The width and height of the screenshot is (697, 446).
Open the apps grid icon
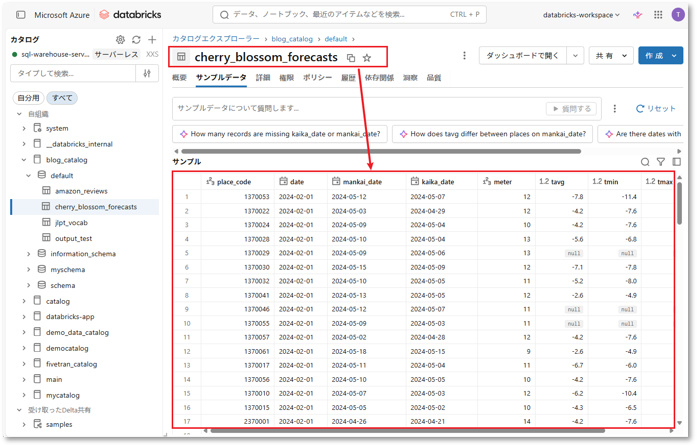pyautogui.click(x=658, y=15)
